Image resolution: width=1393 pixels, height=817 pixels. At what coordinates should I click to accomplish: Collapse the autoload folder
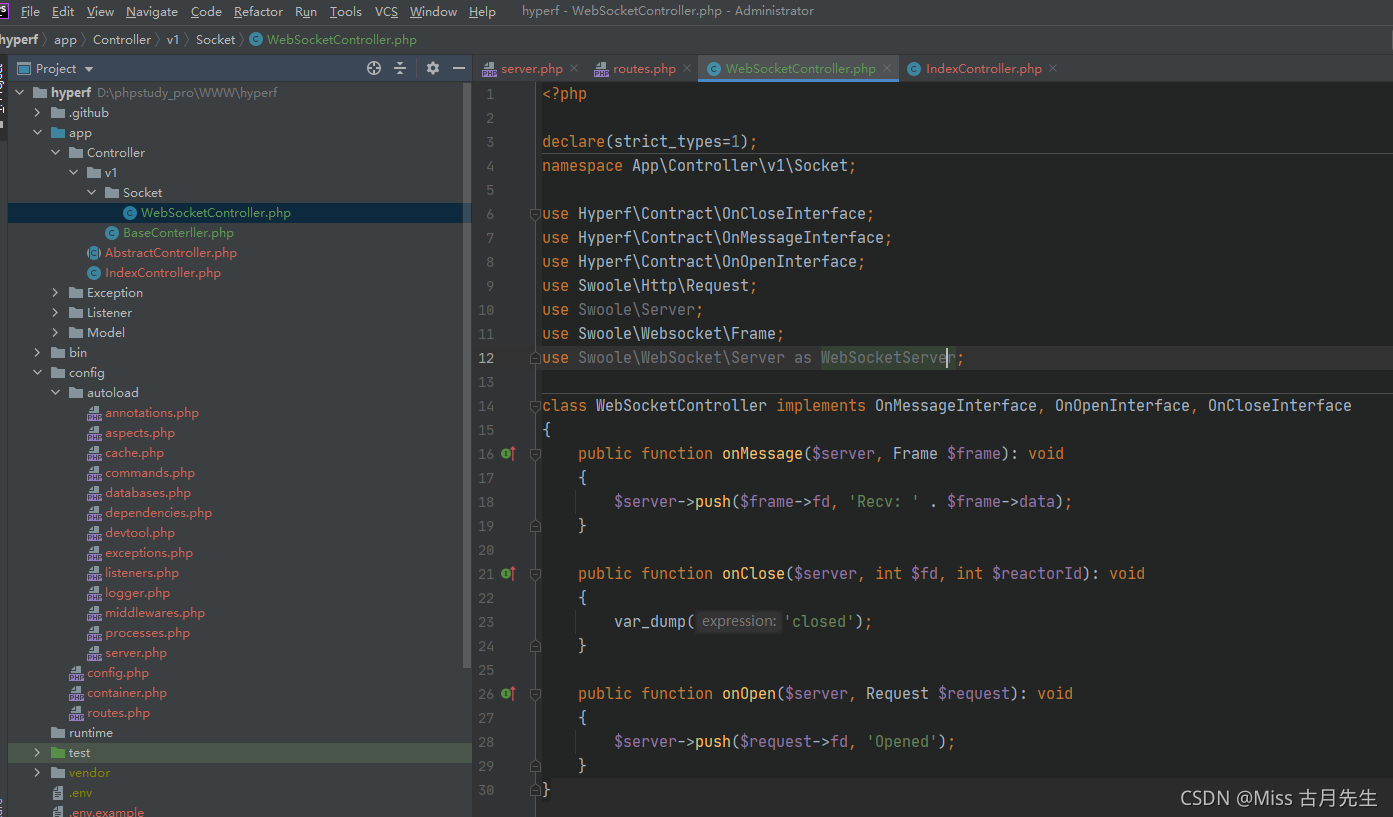tap(56, 393)
